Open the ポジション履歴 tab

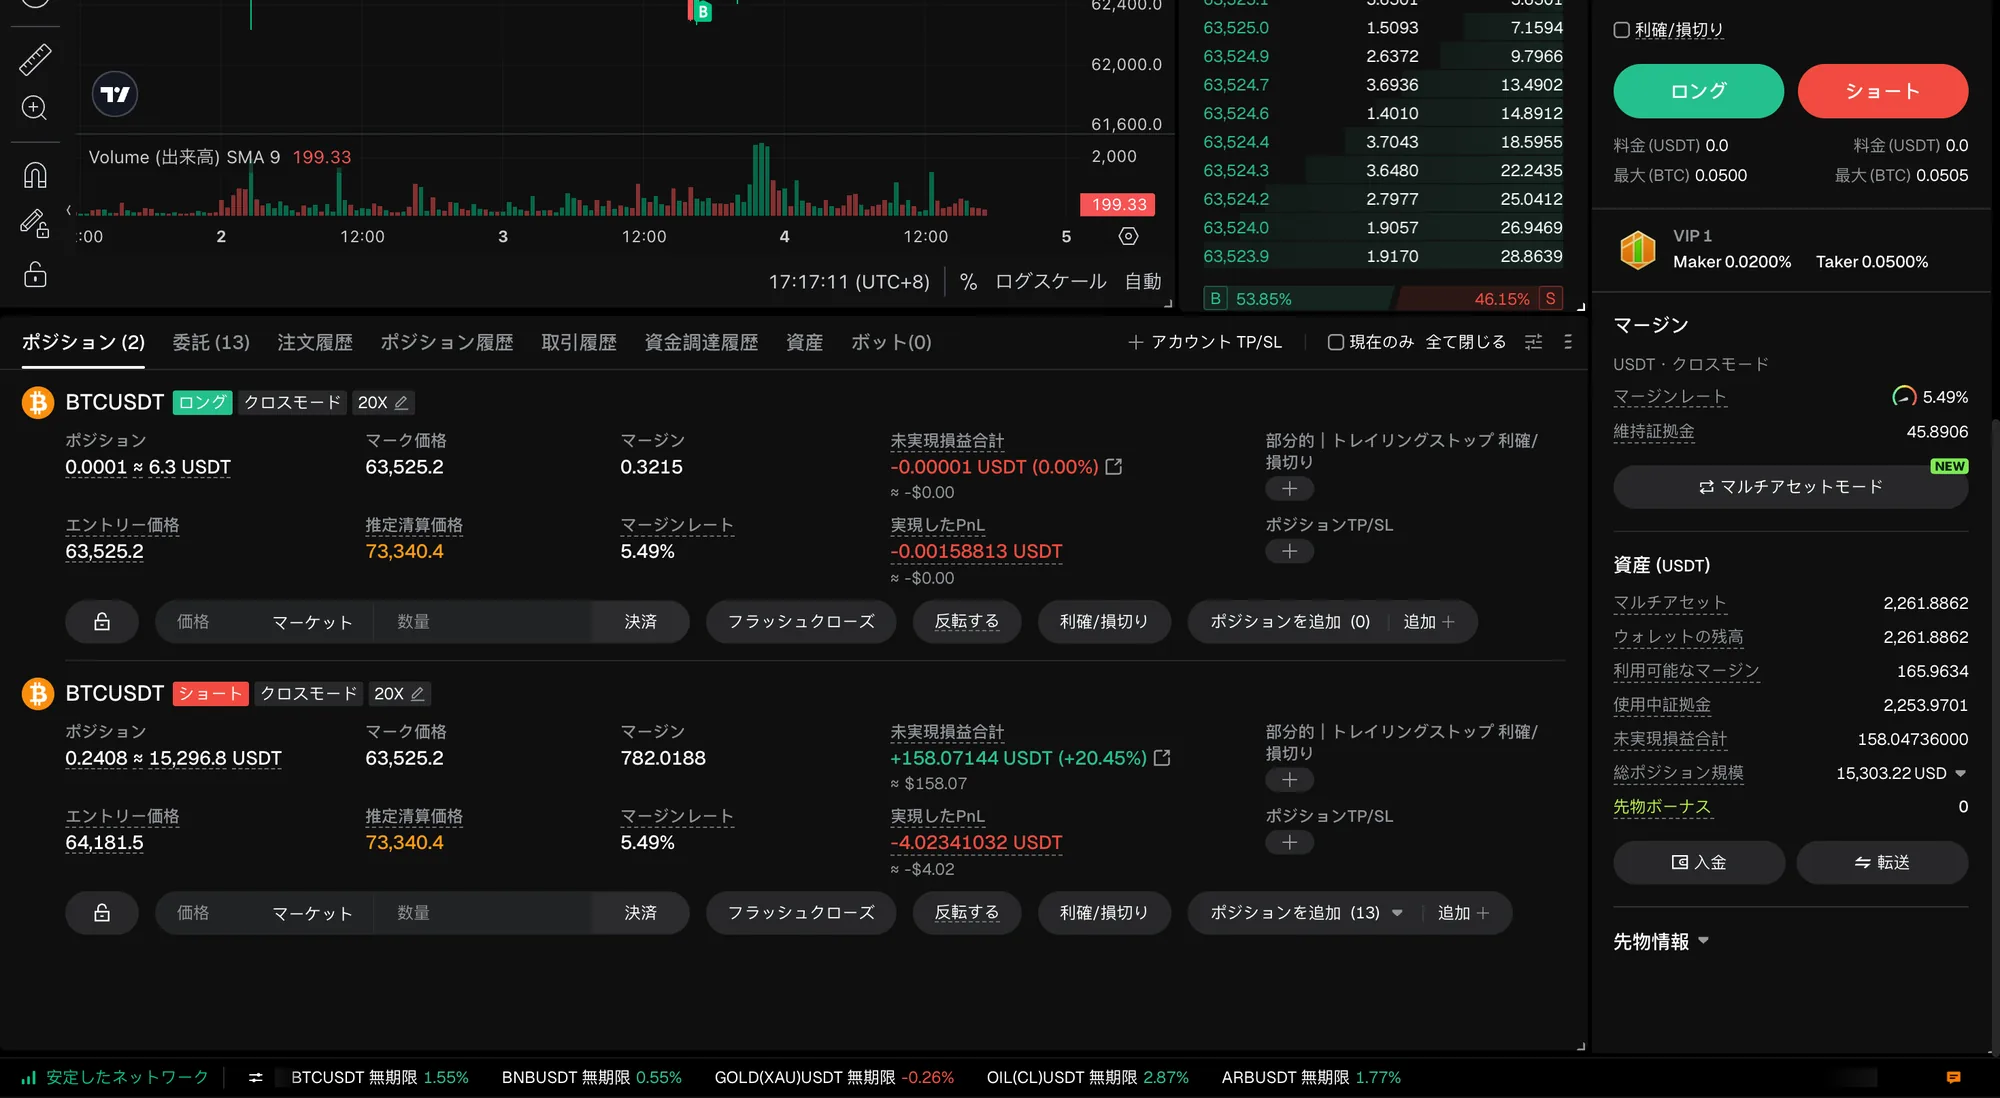pyautogui.click(x=447, y=343)
